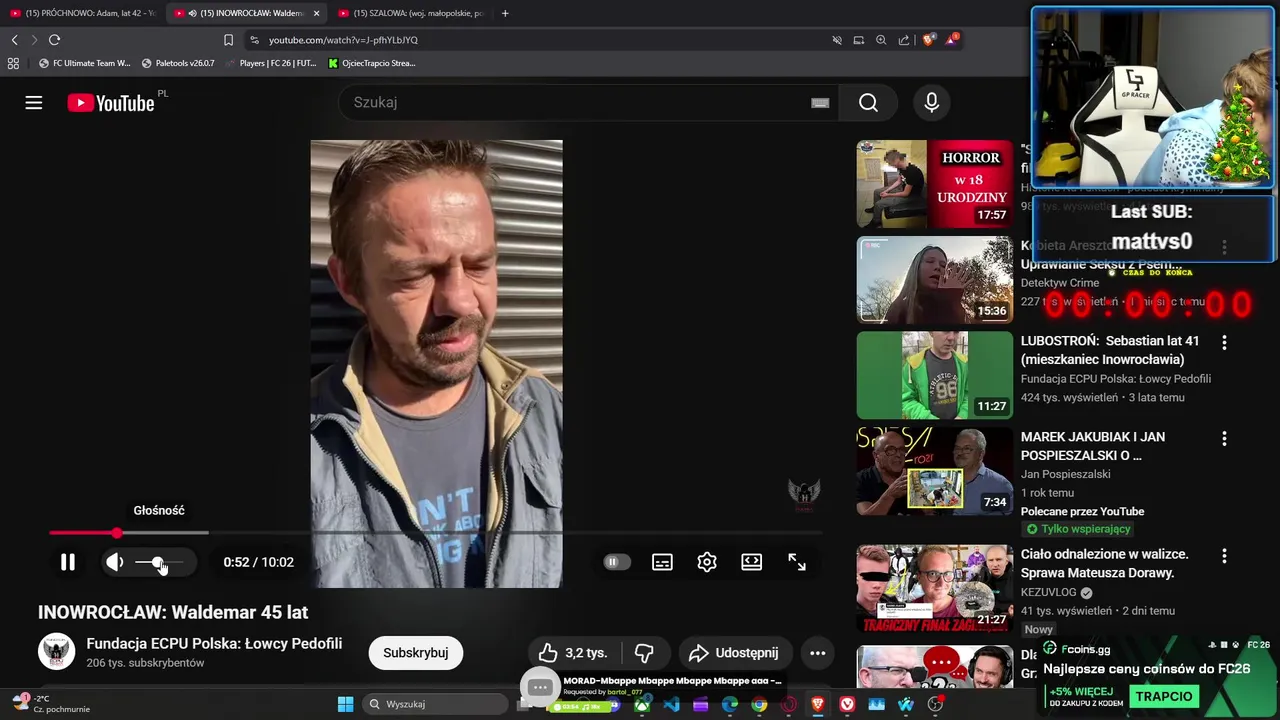Like the video (3,2 tys.)
The image size is (1280, 720).
(x=573, y=653)
